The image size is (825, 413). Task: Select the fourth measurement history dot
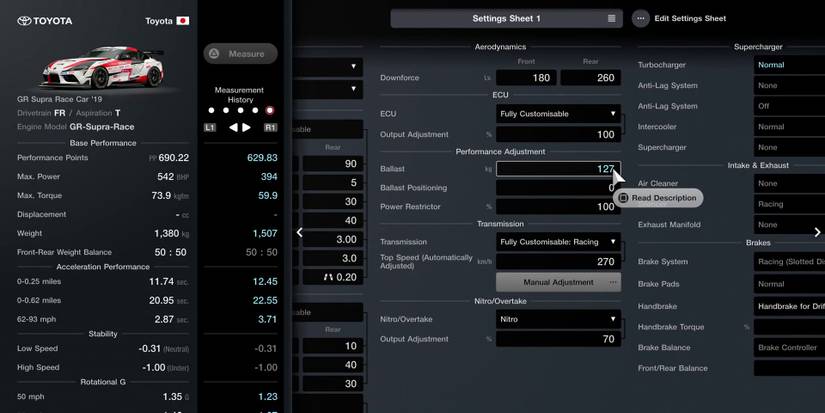[255, 110]
